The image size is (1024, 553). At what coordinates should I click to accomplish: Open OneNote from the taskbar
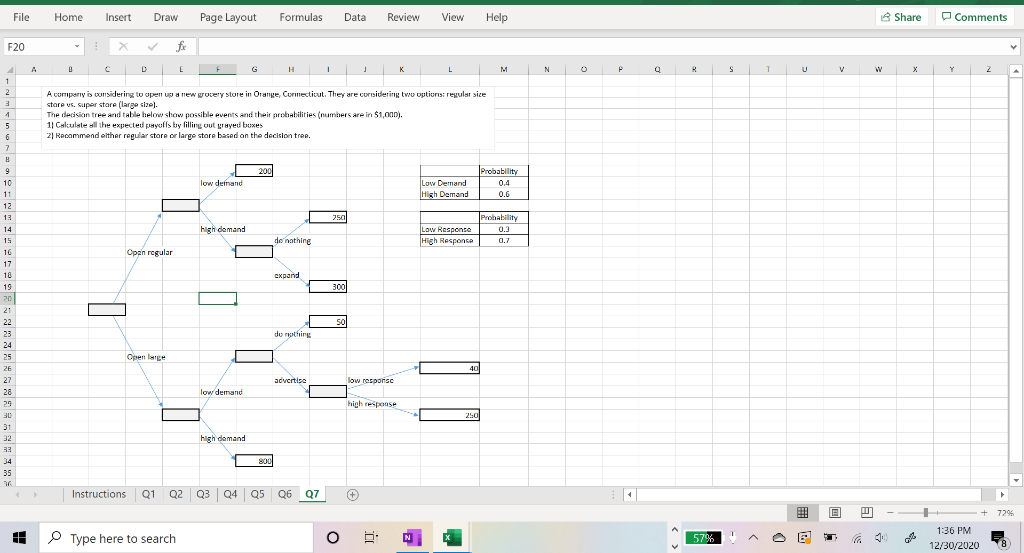point(411,538)
